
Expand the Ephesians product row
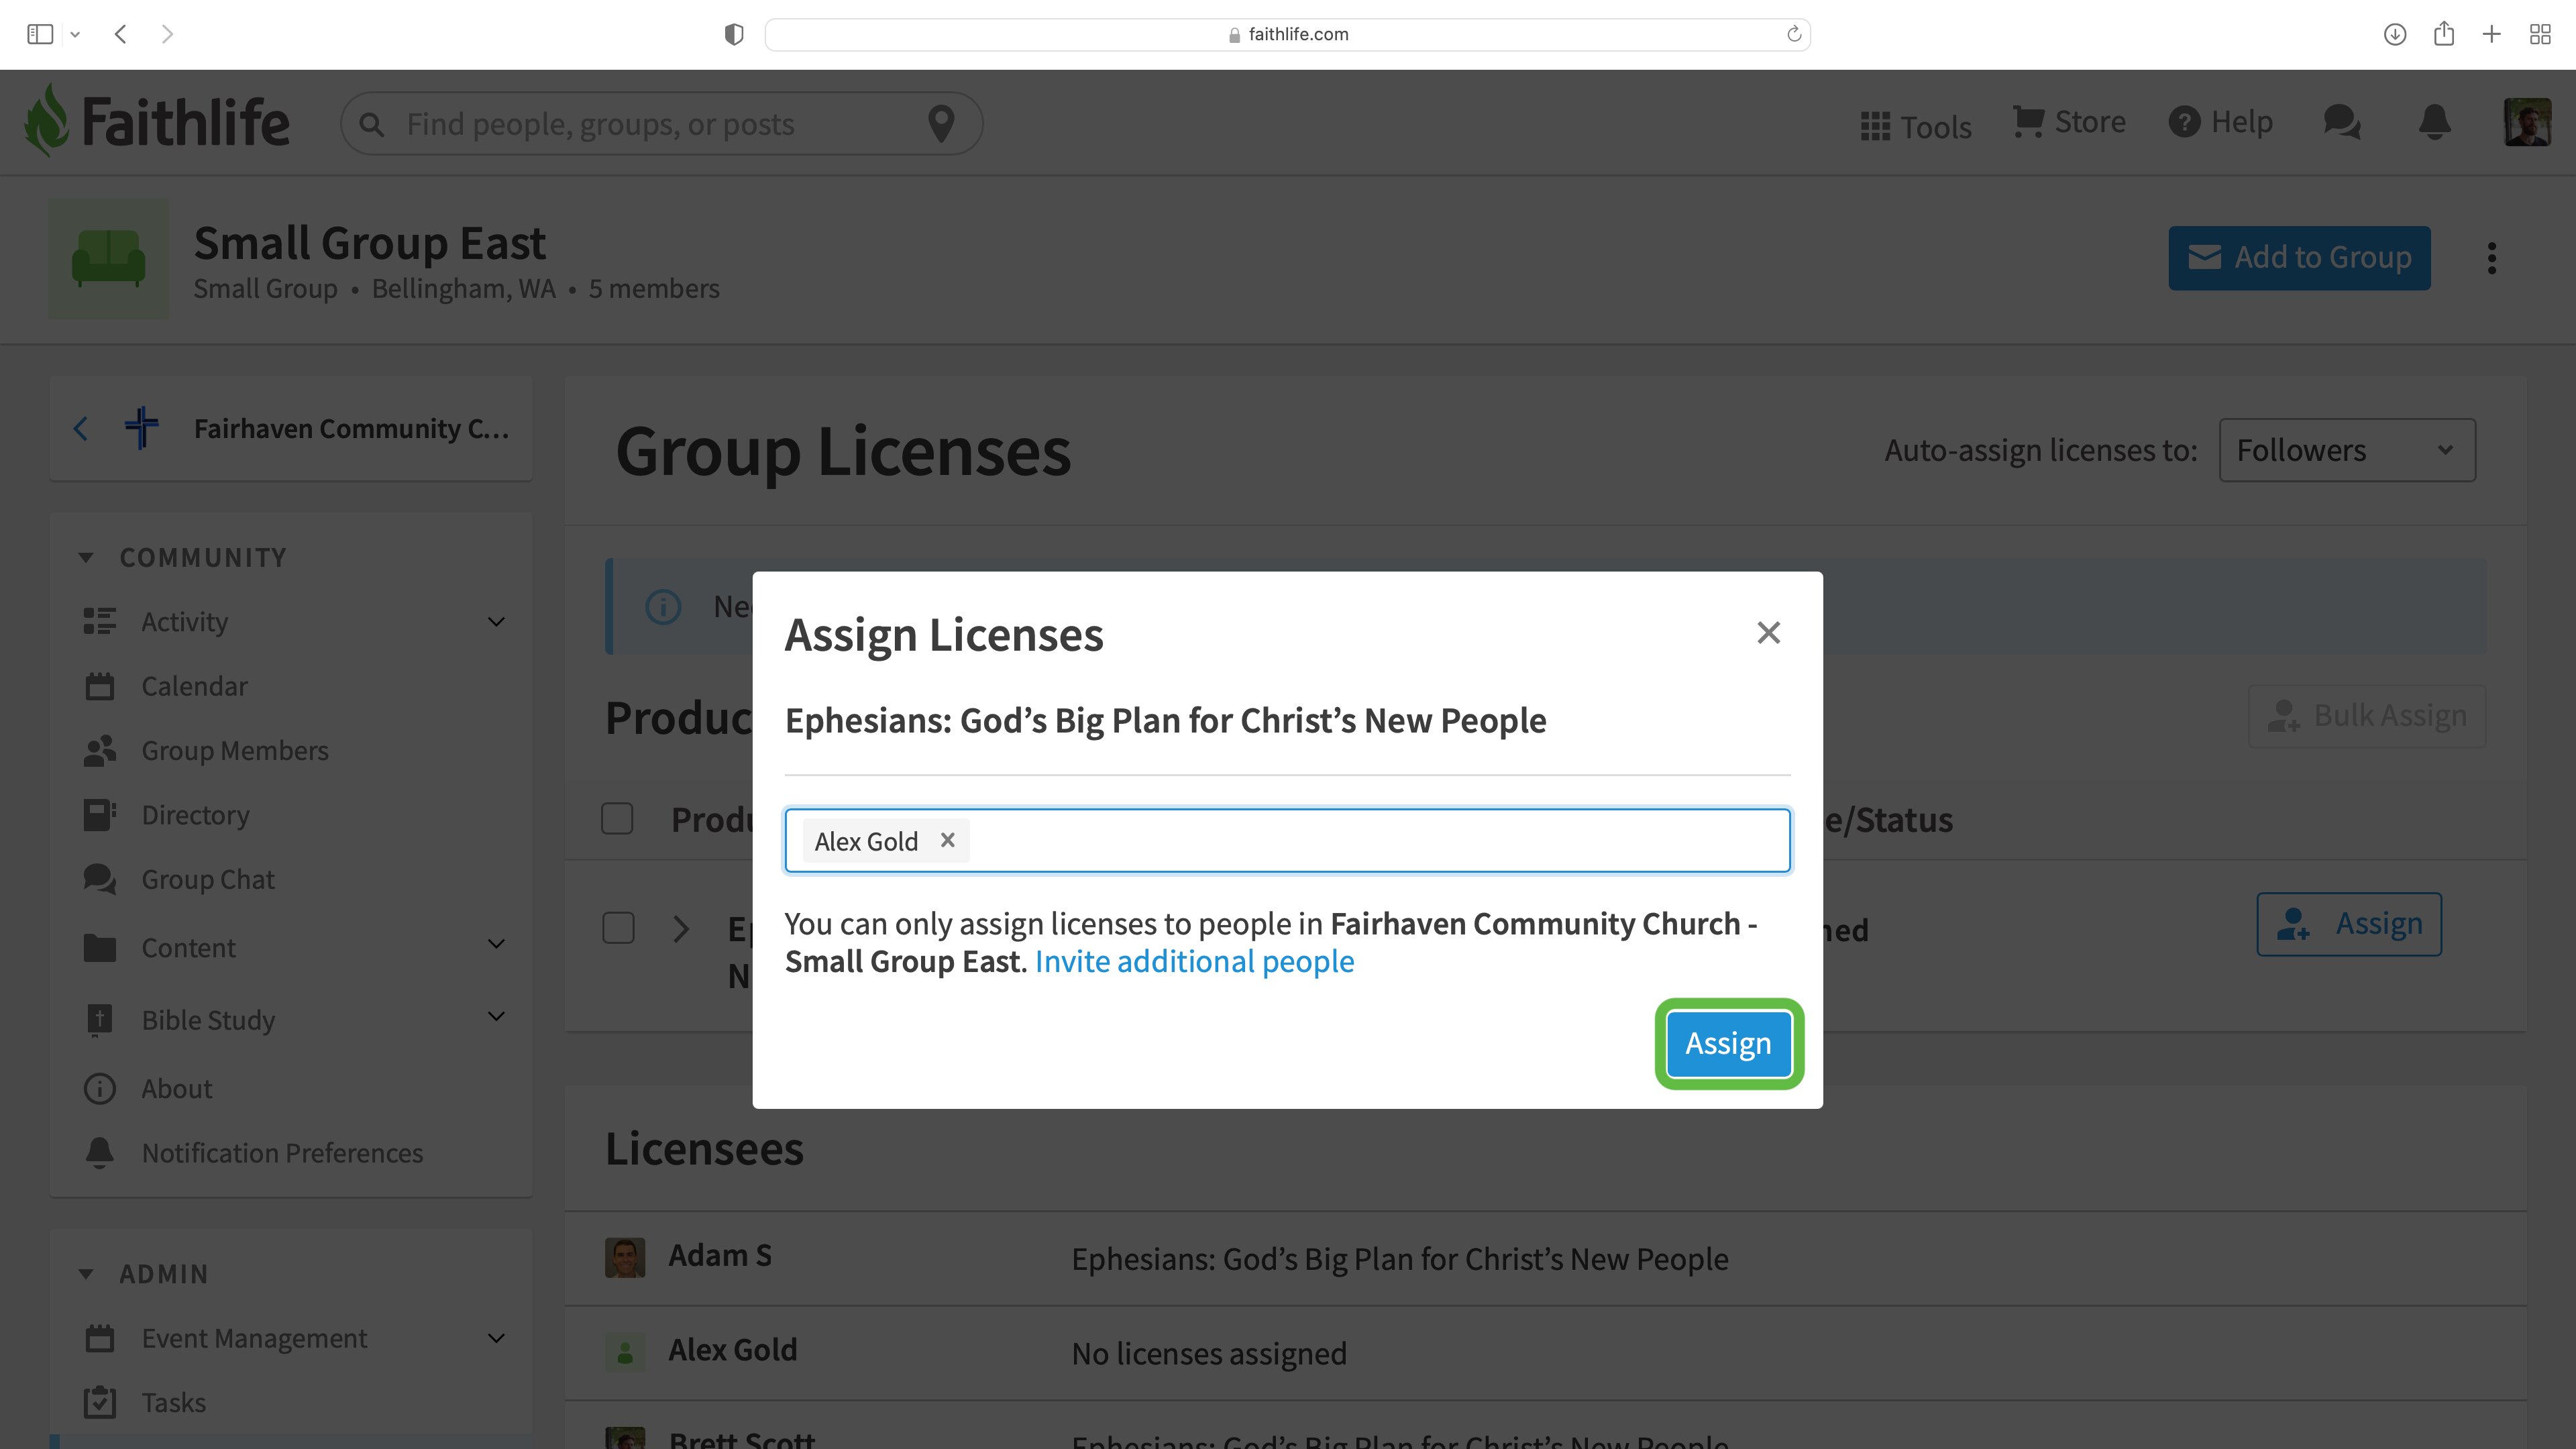tap(681, 929)
